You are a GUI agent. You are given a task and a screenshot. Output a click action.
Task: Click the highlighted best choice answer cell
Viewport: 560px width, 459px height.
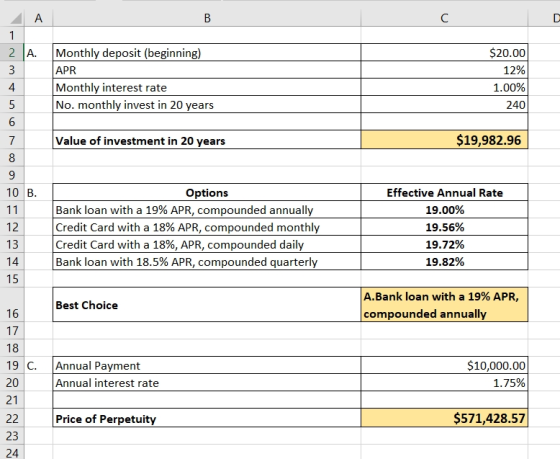[444, 305]
